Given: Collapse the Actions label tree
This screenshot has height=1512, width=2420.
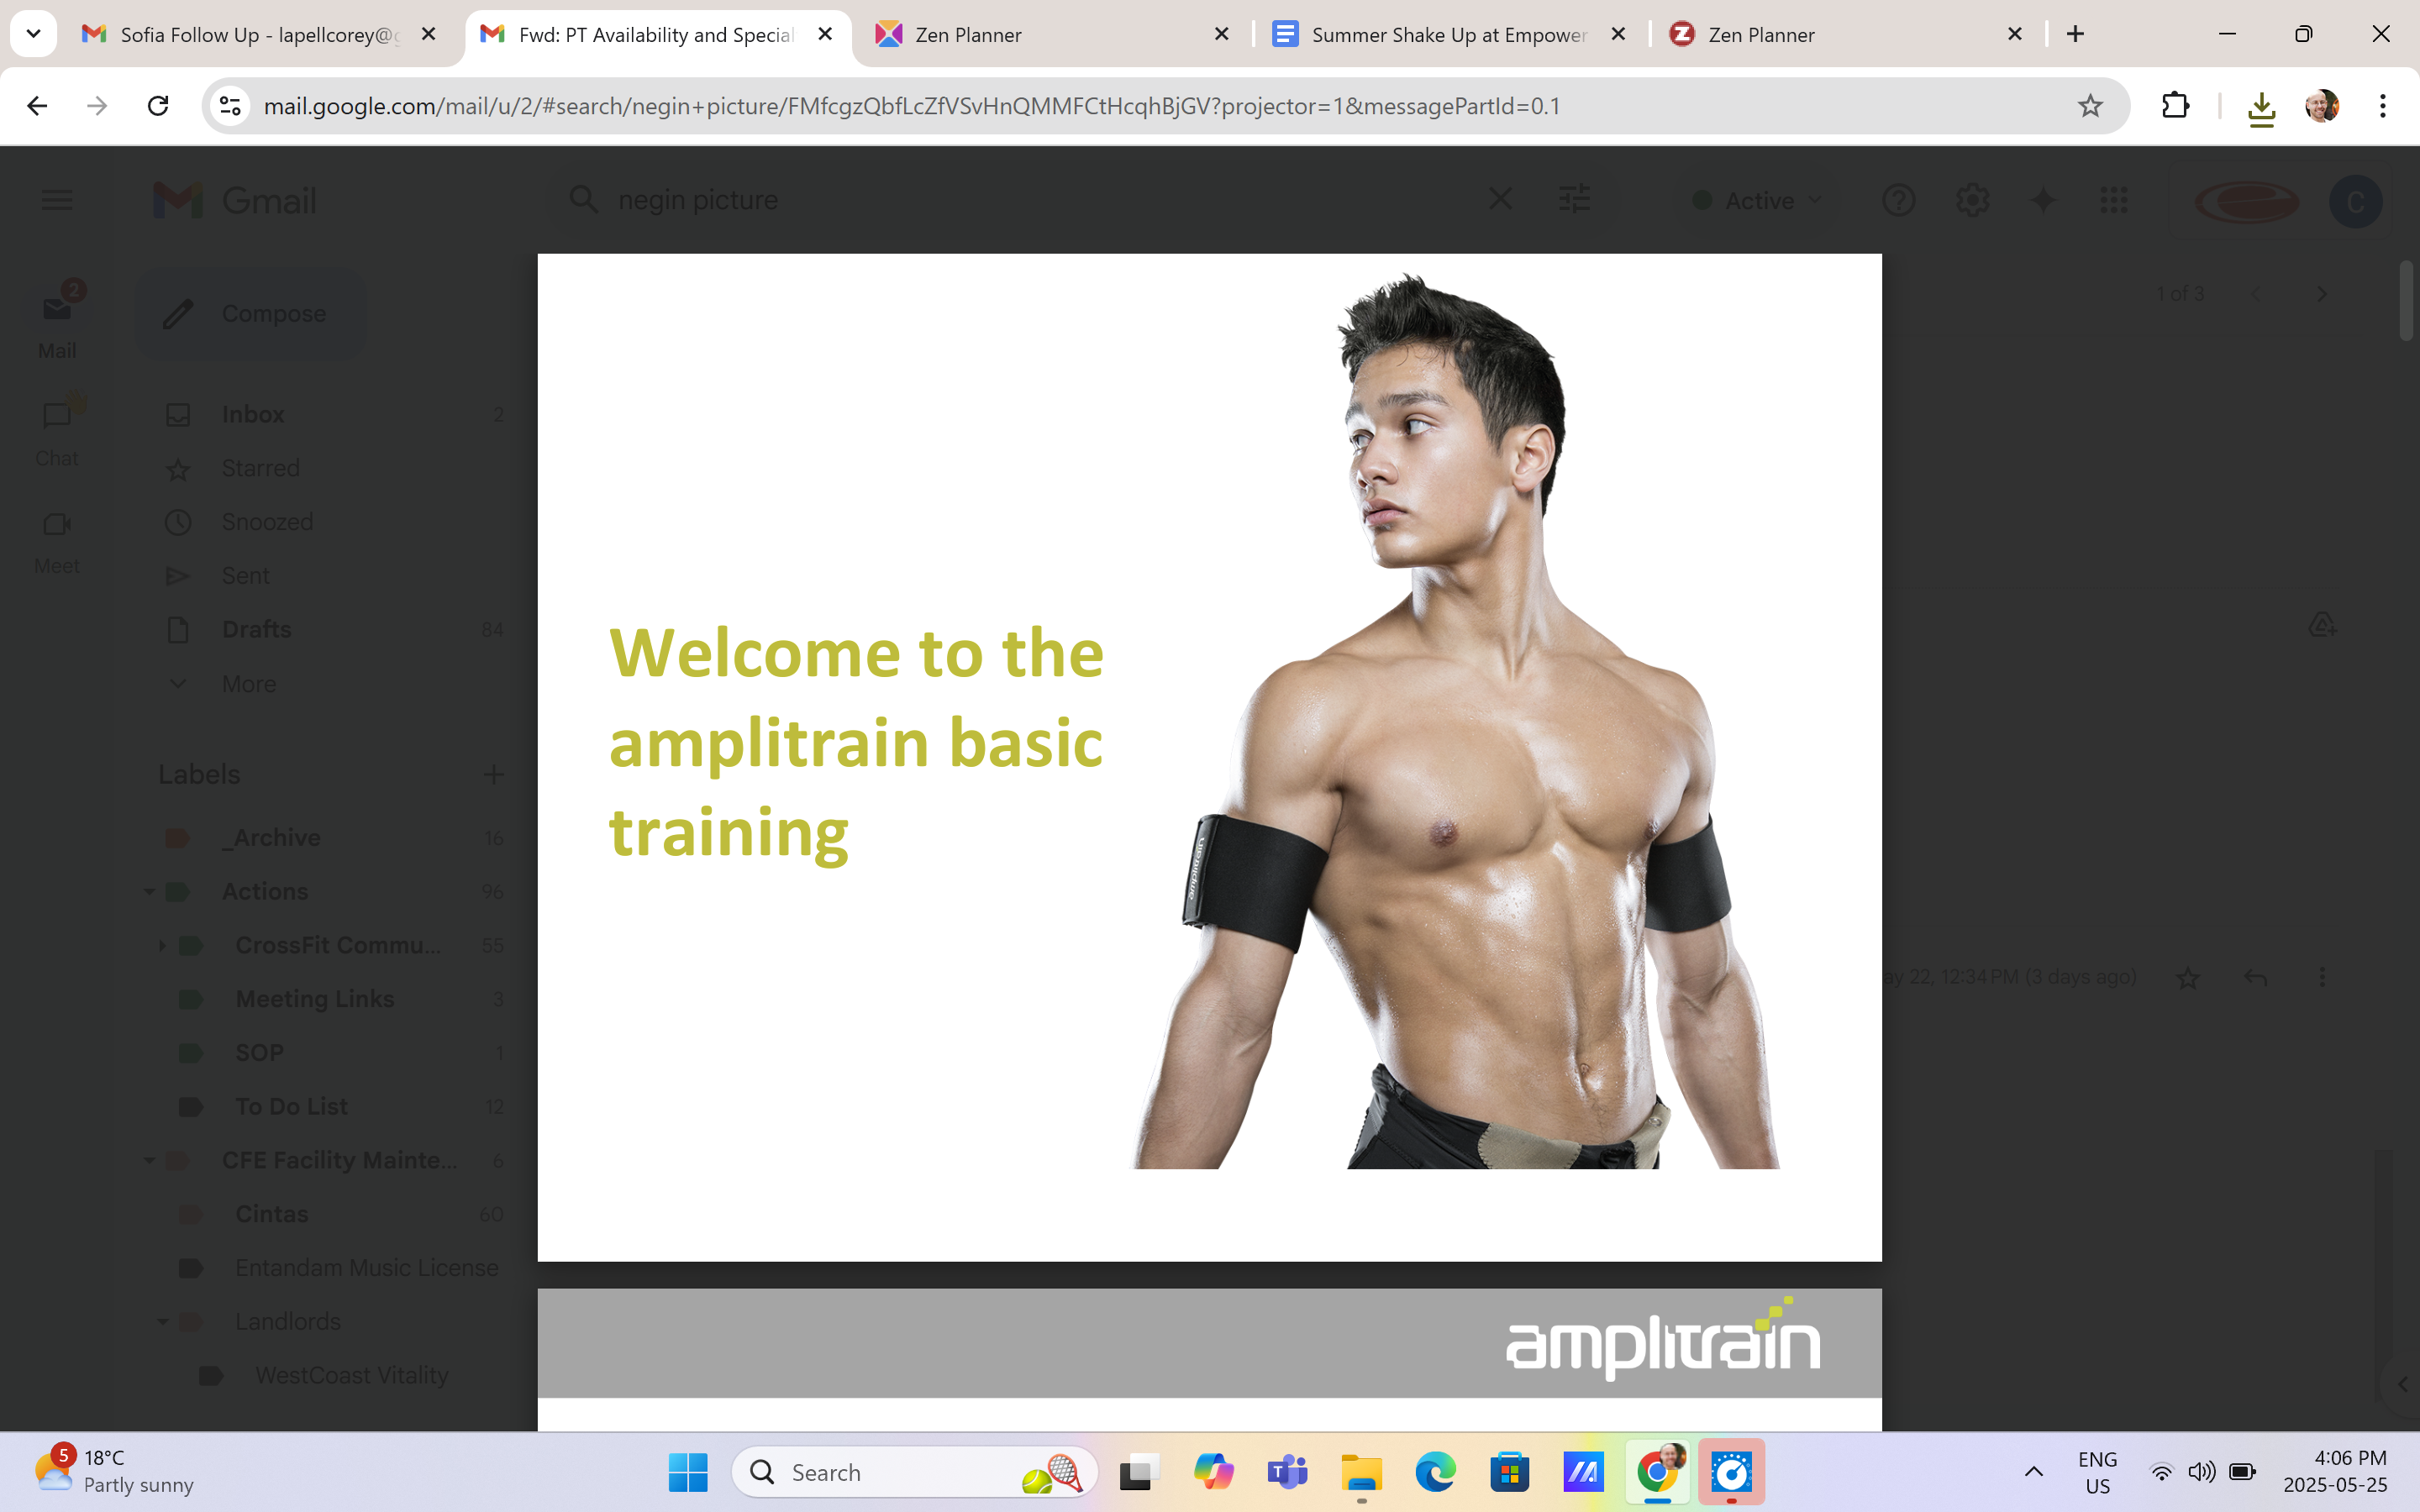Looking at the screenshot, I should [149, 891].
